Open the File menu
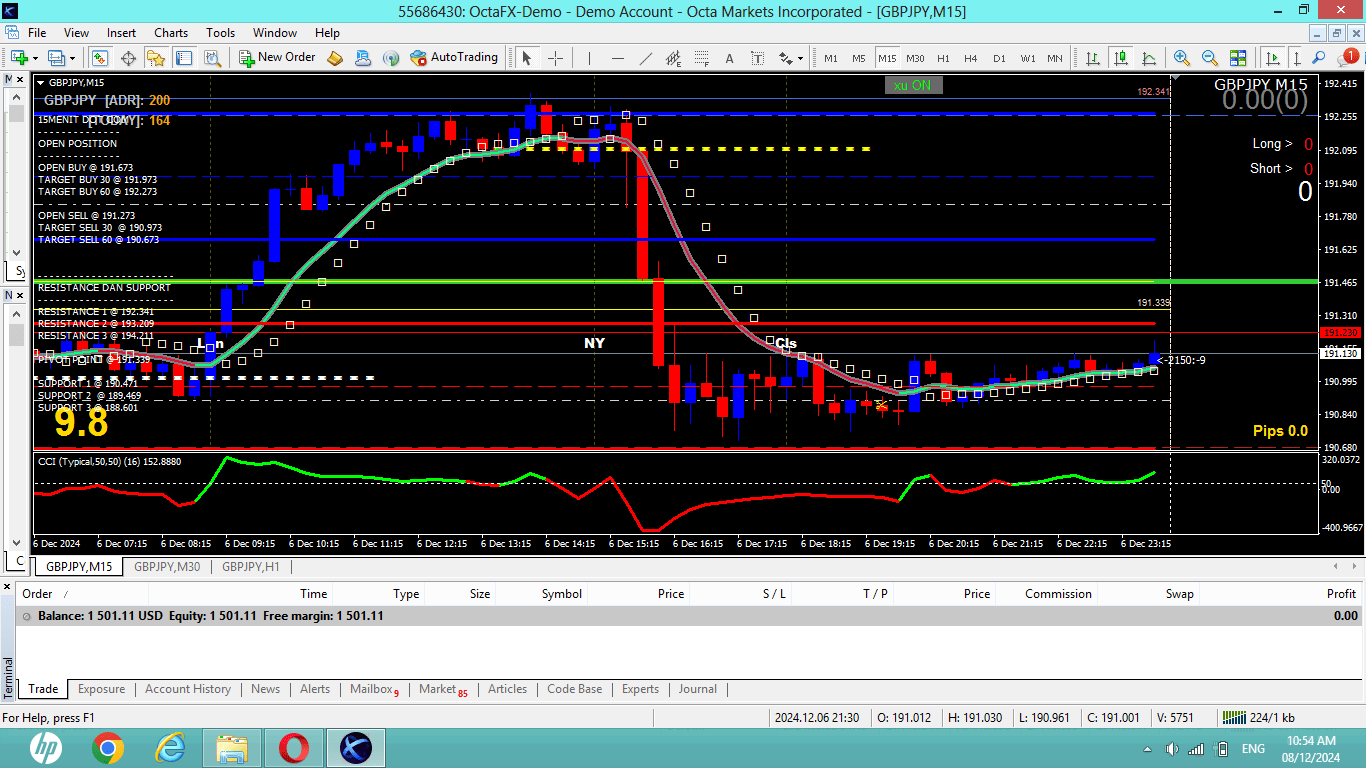Viewport: 1366px width, 768px height. (x=37, y=33)
